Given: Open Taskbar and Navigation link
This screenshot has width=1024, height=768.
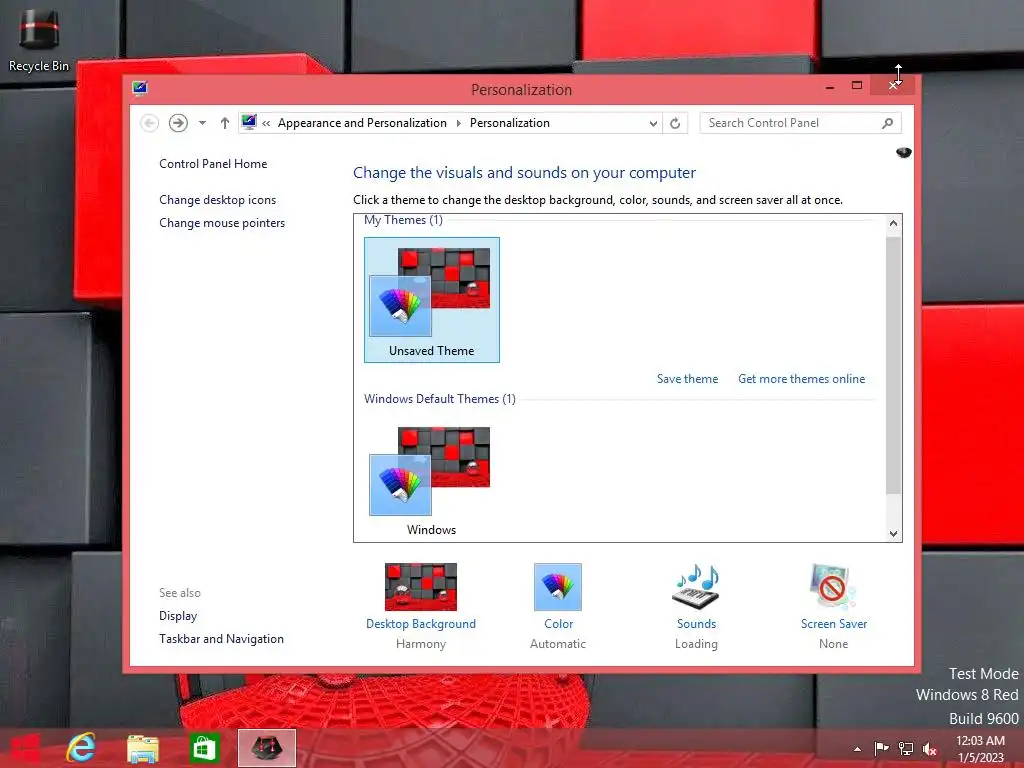Looking at the screenshot, I should (x=221, y=639).
